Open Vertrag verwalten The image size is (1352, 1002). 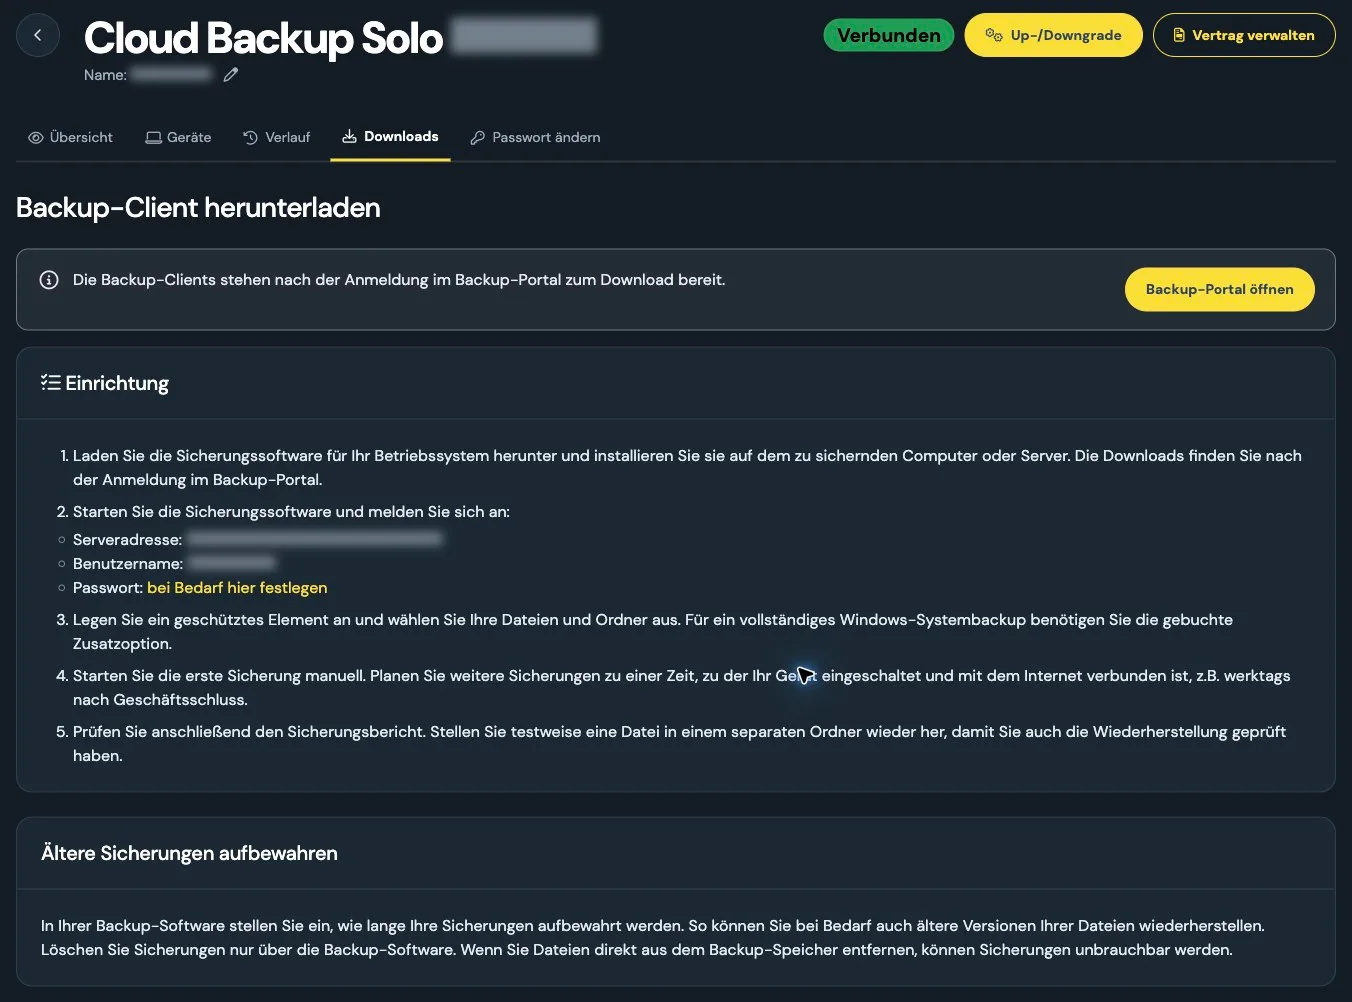pyautogui.click(x=1244, y=35)
